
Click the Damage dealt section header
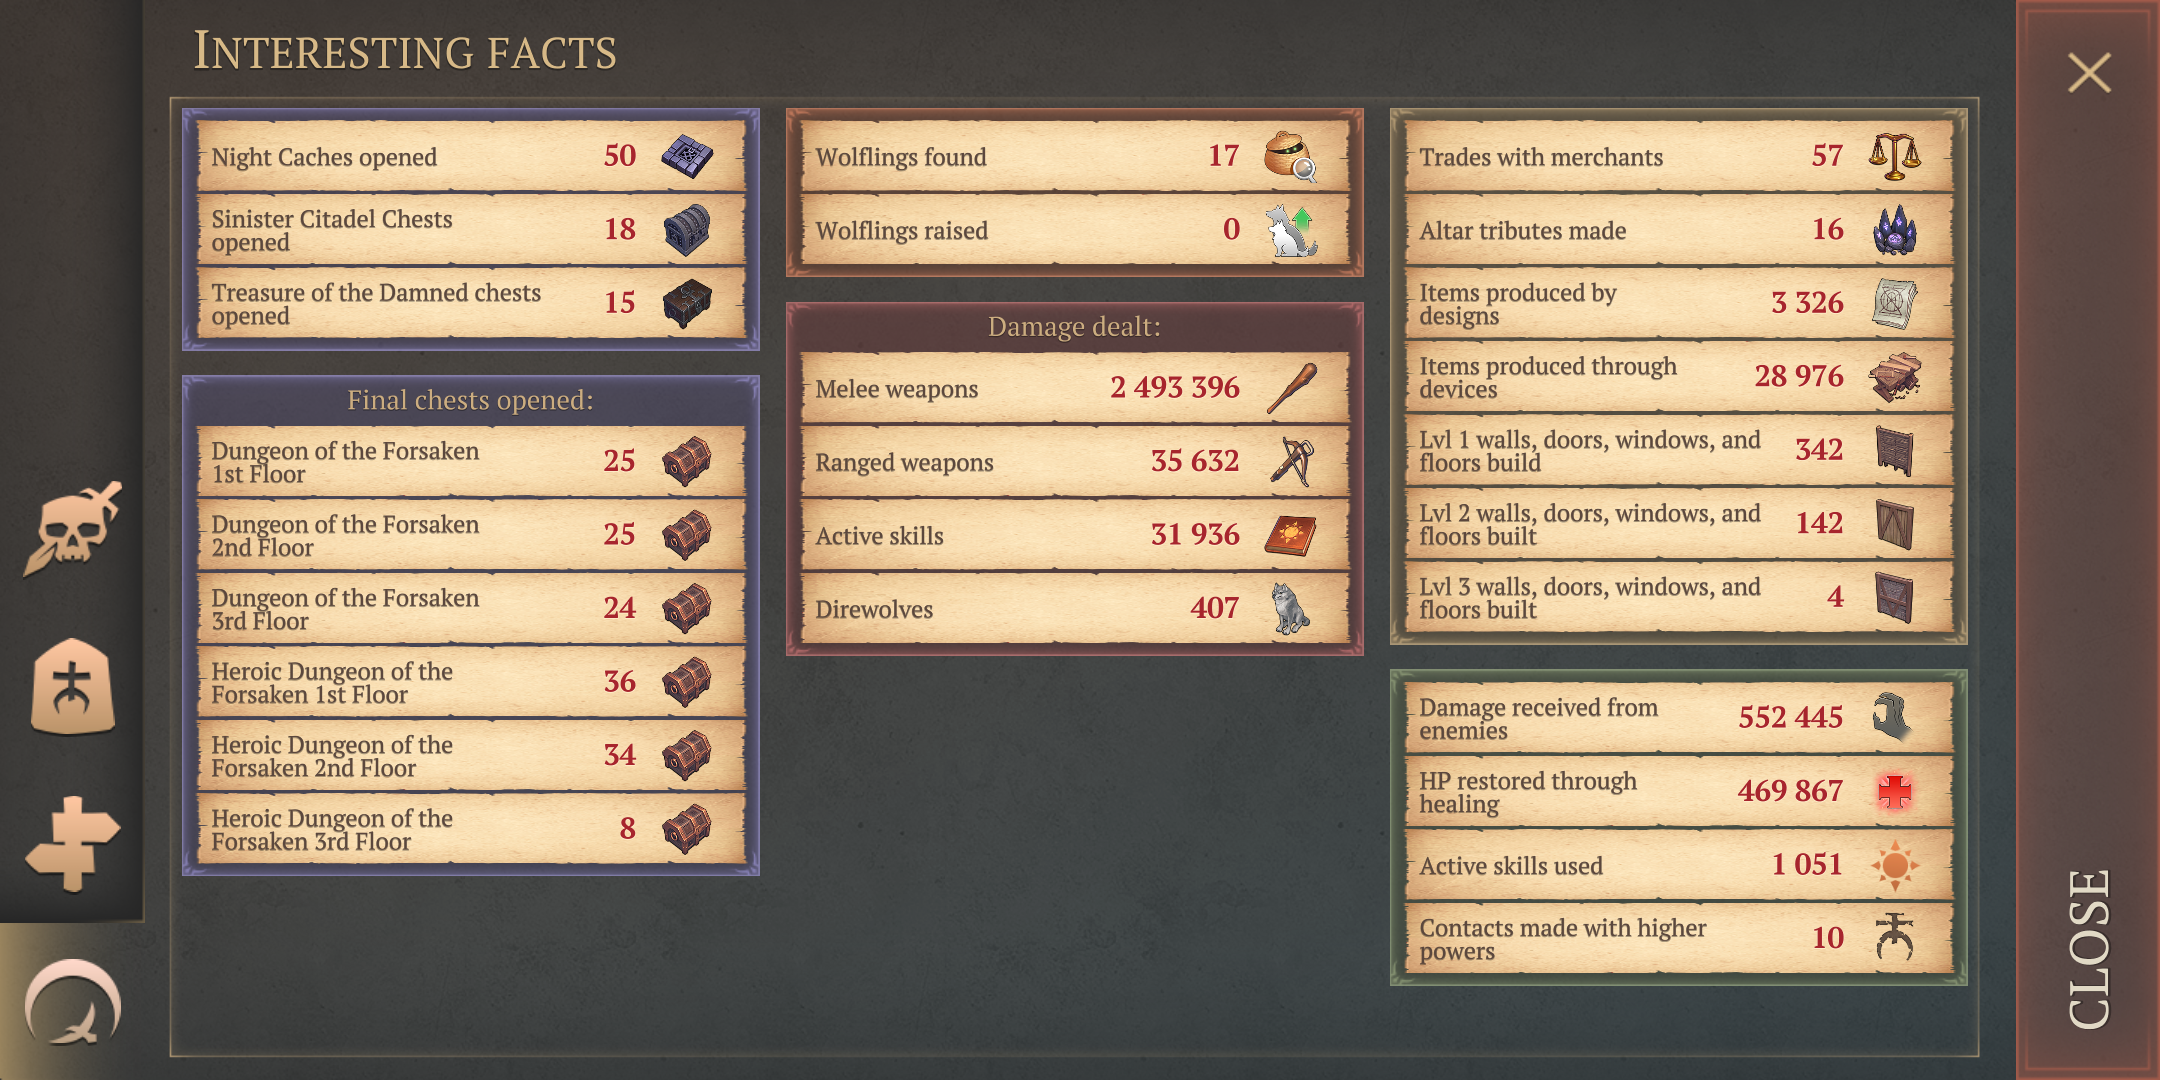point(1074,327)
